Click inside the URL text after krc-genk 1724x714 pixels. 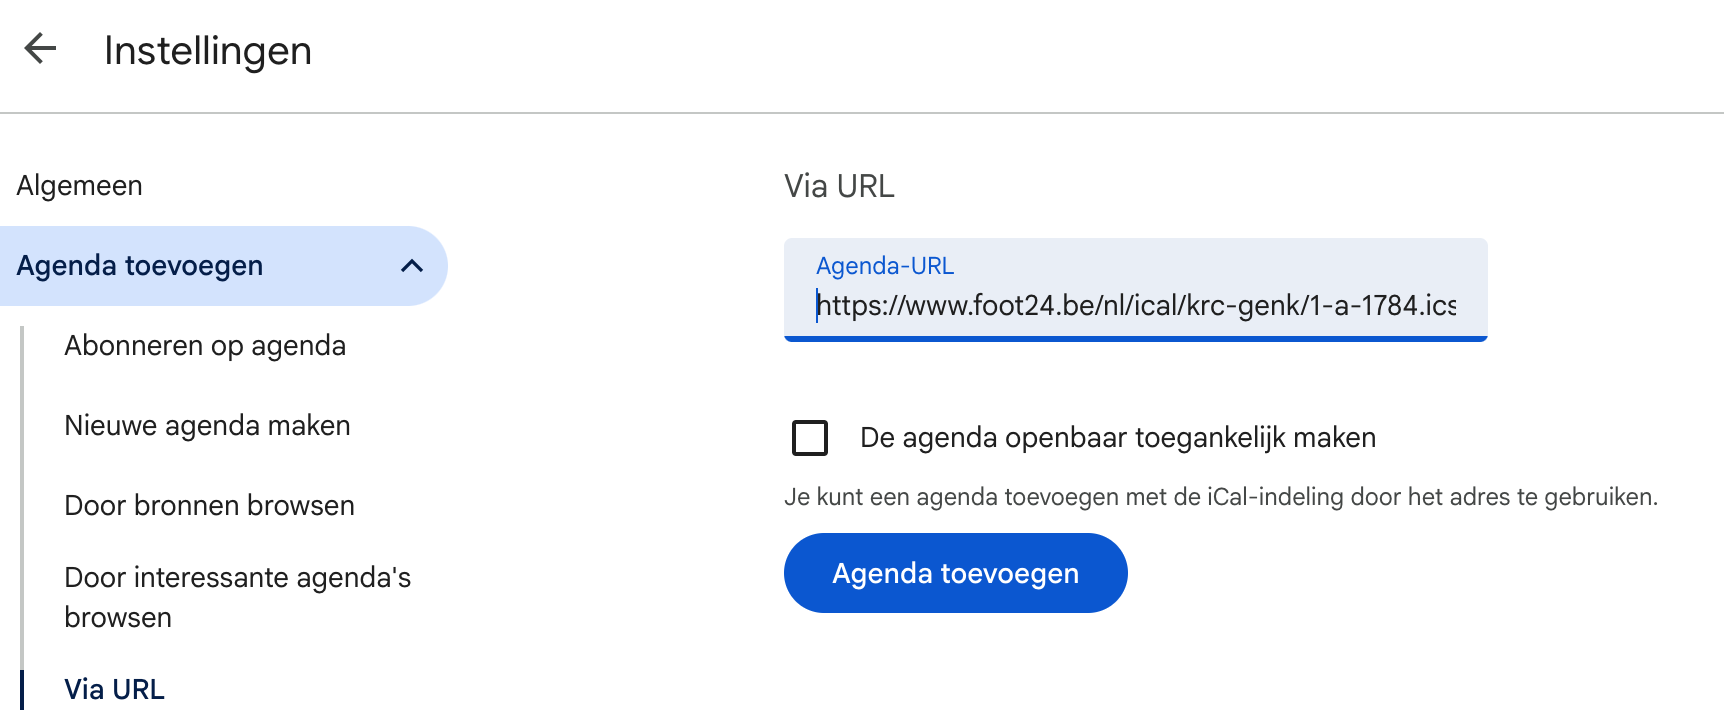(1301, 305)
